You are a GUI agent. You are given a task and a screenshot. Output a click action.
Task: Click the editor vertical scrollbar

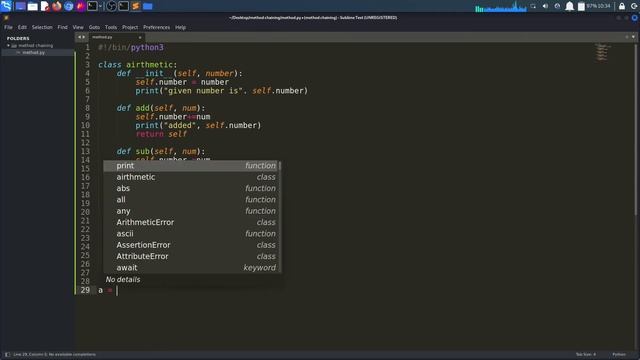click(x=637, y=129)
